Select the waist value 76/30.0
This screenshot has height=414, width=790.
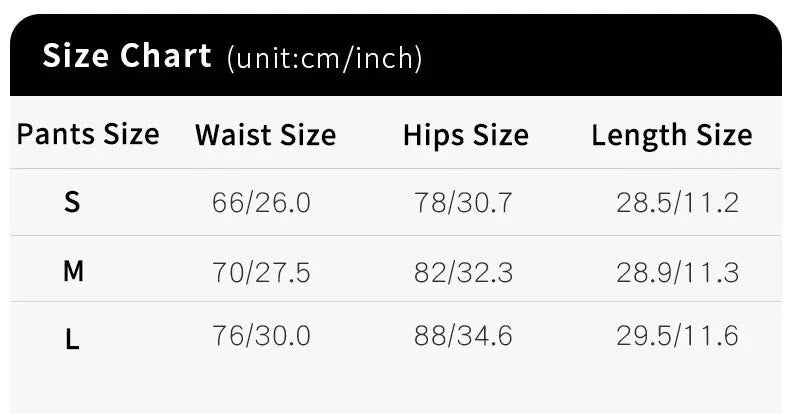click(261, 336)
